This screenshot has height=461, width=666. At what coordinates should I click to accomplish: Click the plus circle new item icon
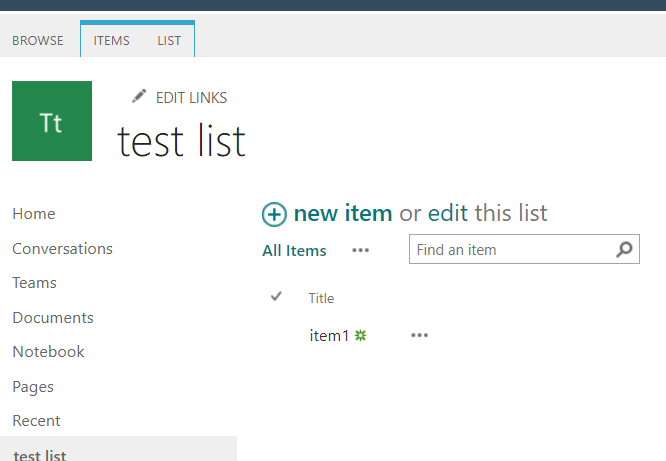(274, 214)
